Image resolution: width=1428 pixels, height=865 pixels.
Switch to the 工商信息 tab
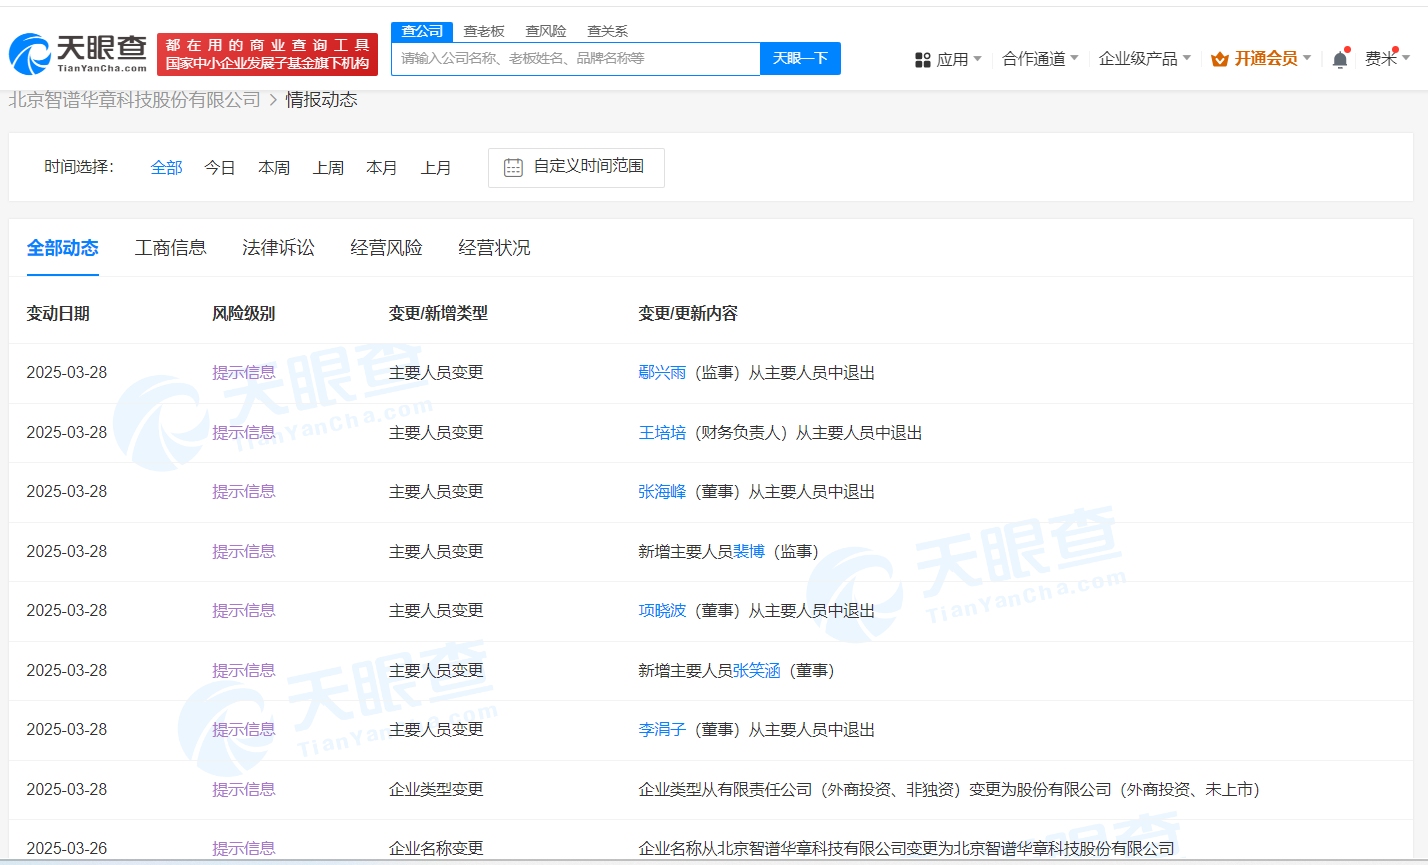pos(171,248)
